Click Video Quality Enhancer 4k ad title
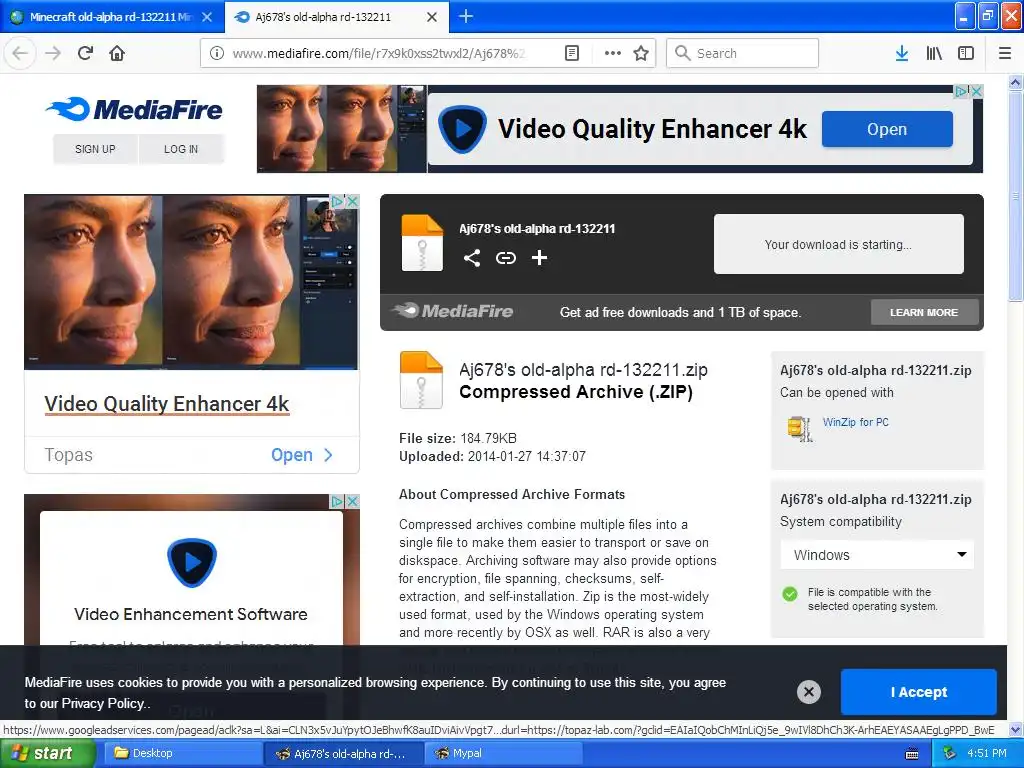The width and height of the screenshot is (1024, 768). click(167, 404)
